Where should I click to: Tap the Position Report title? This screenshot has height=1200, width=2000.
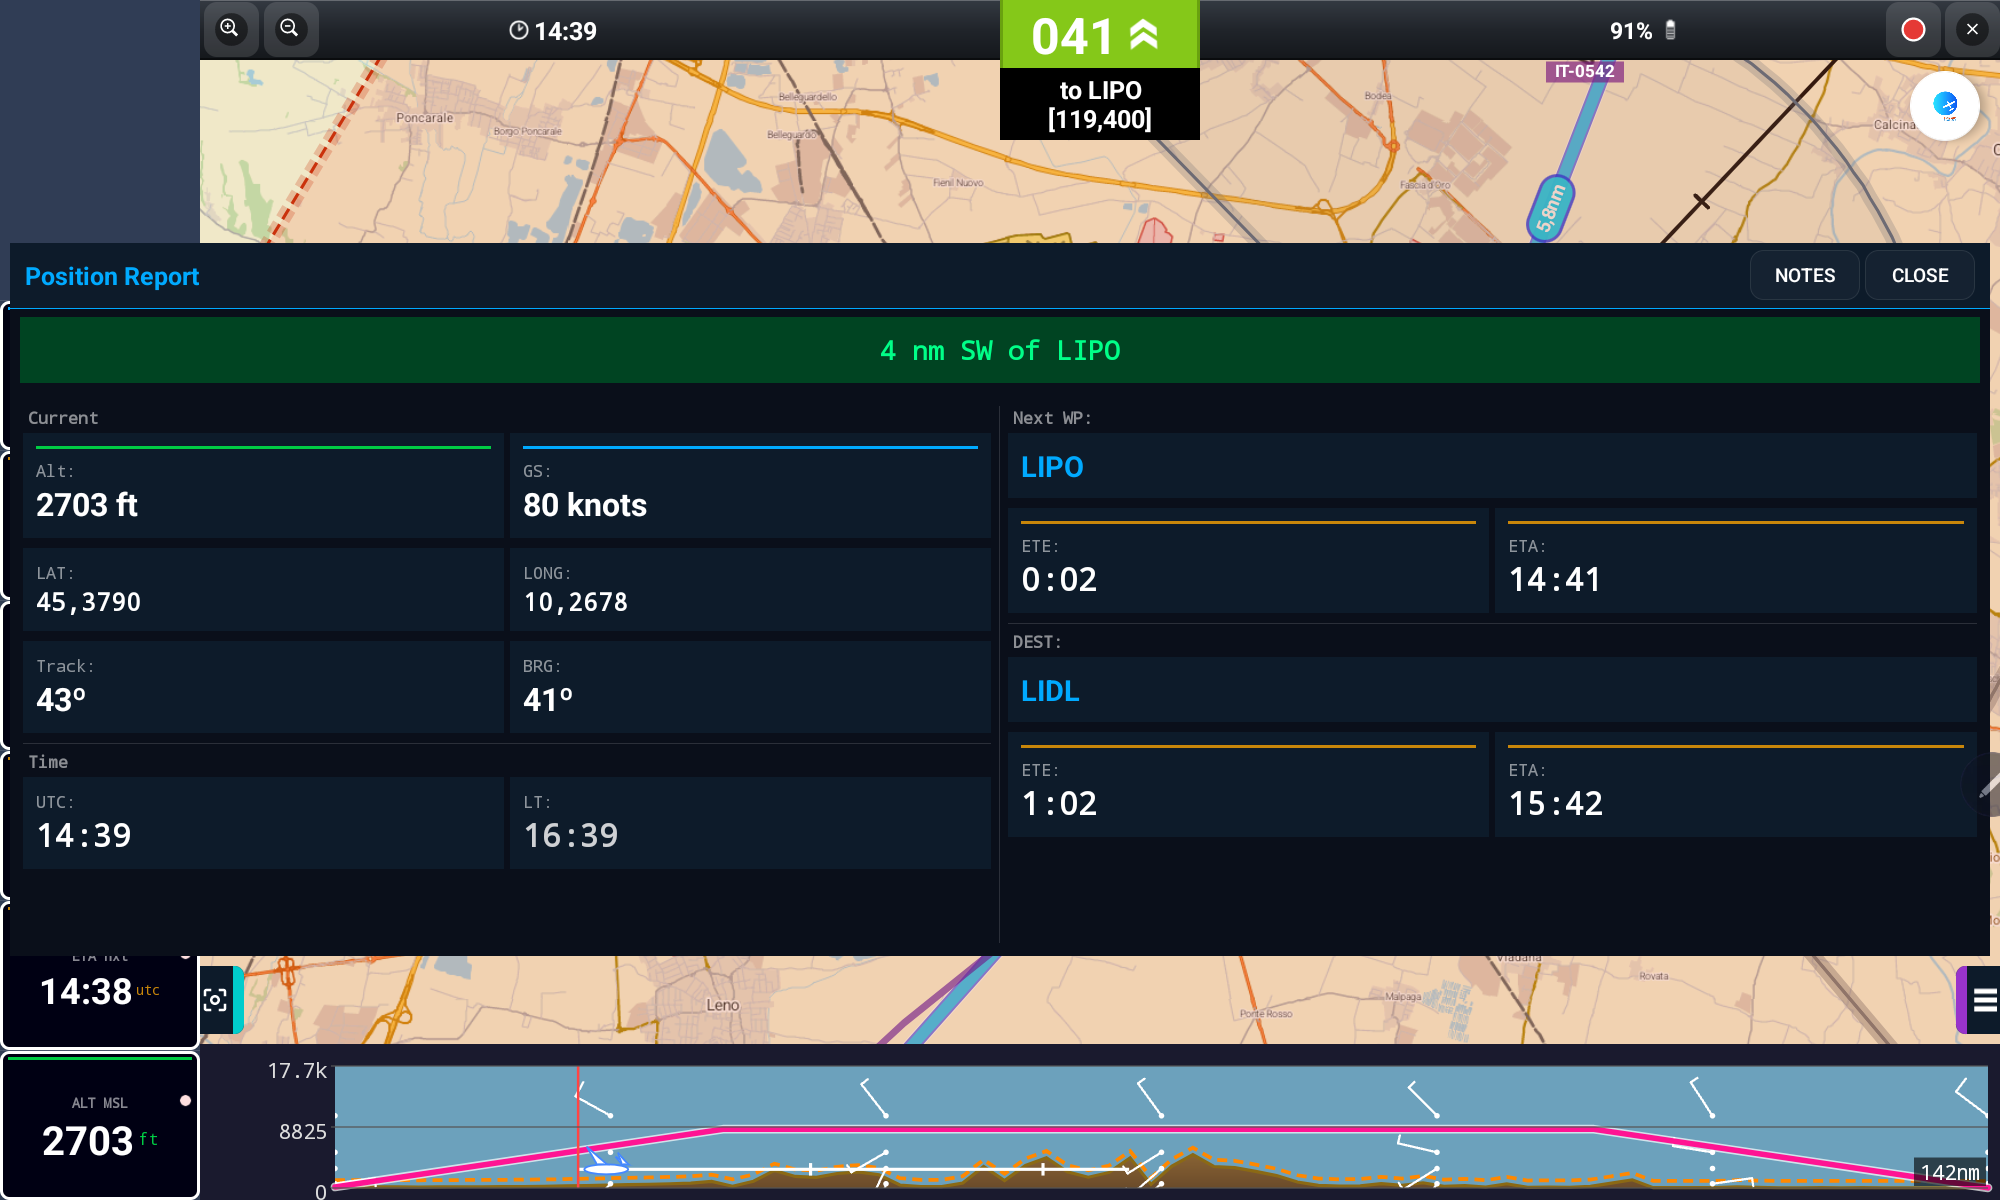112,276
